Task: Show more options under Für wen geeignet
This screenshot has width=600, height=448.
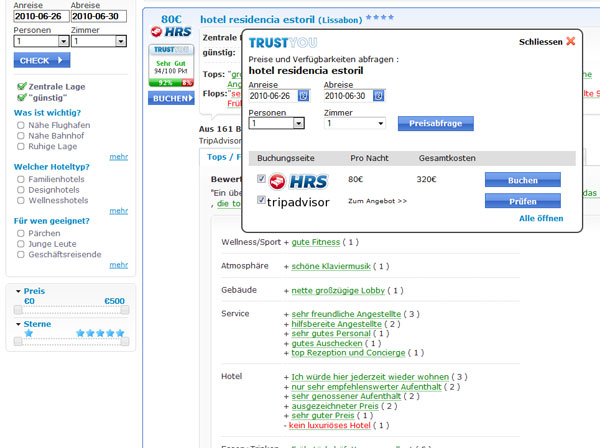Action: tap(119, 265)
